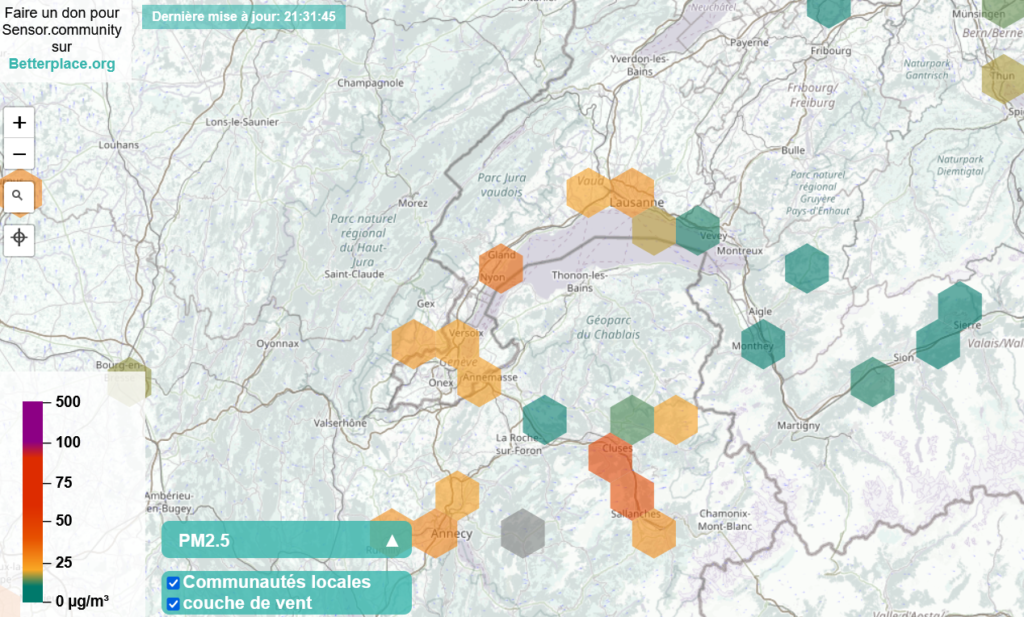This screenshot has width=1024, height=617.
Task: Select the gray hexagon east of Annecy
Action: (522, 531)
